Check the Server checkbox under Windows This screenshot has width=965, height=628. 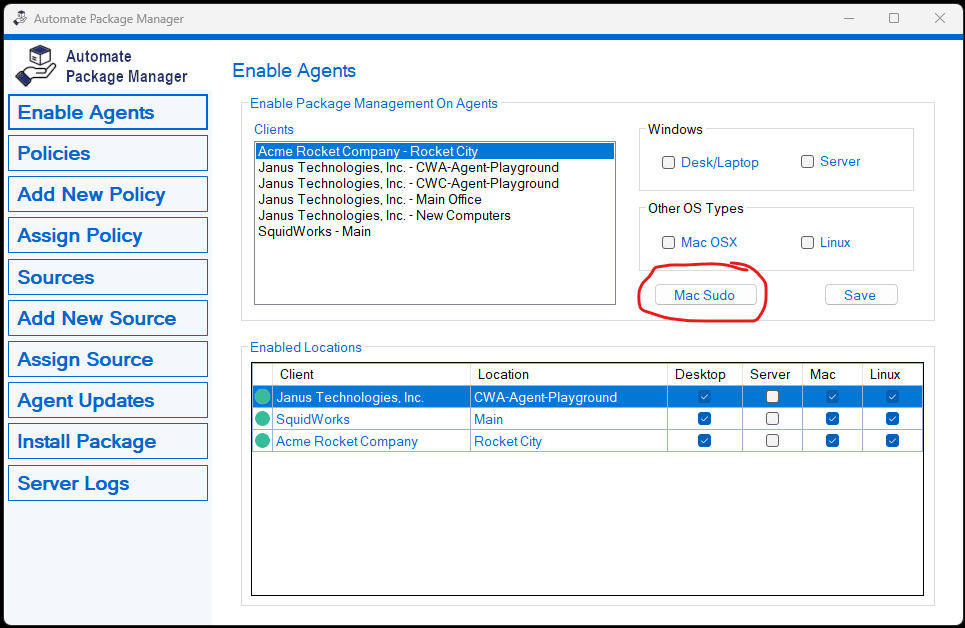point(808,162)
